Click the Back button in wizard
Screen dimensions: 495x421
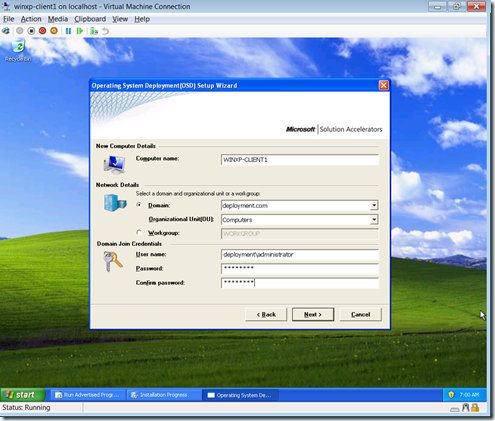(266, 314)
